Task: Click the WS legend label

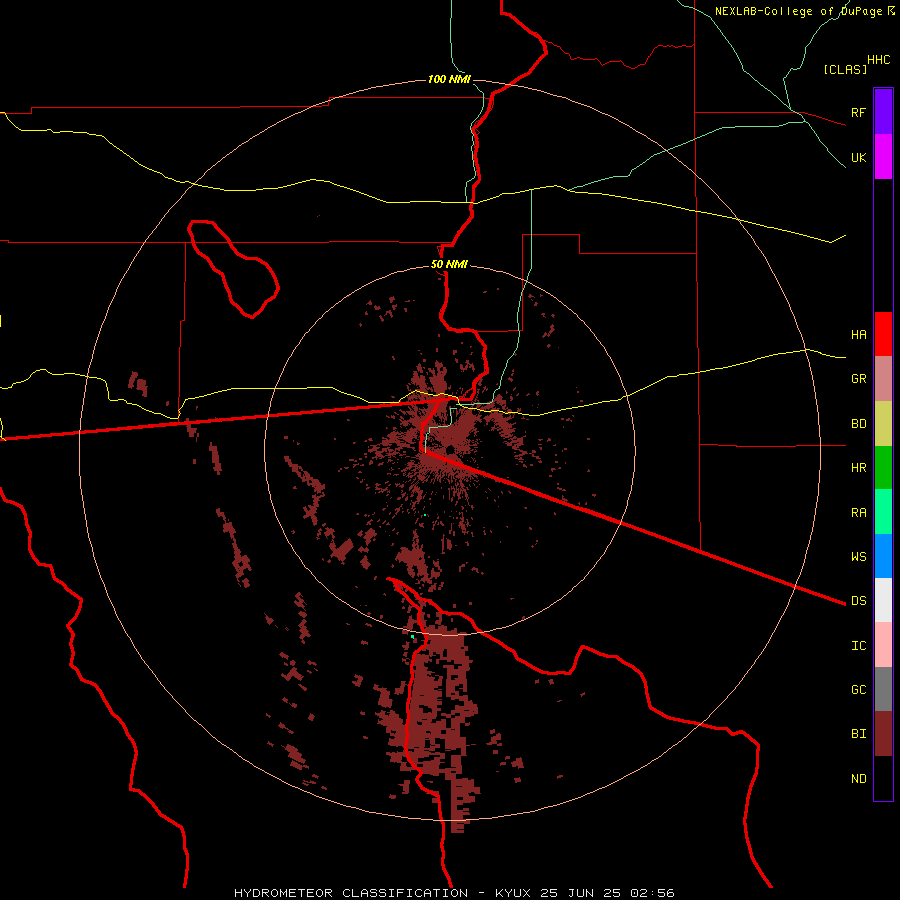Action: click(859, 556)
